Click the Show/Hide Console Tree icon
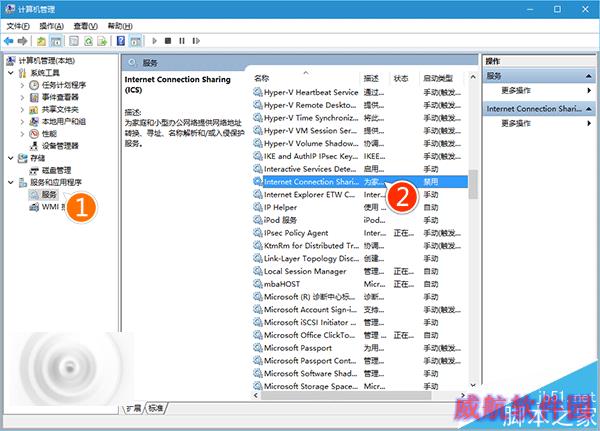600x431 pixels. point(56,41)
